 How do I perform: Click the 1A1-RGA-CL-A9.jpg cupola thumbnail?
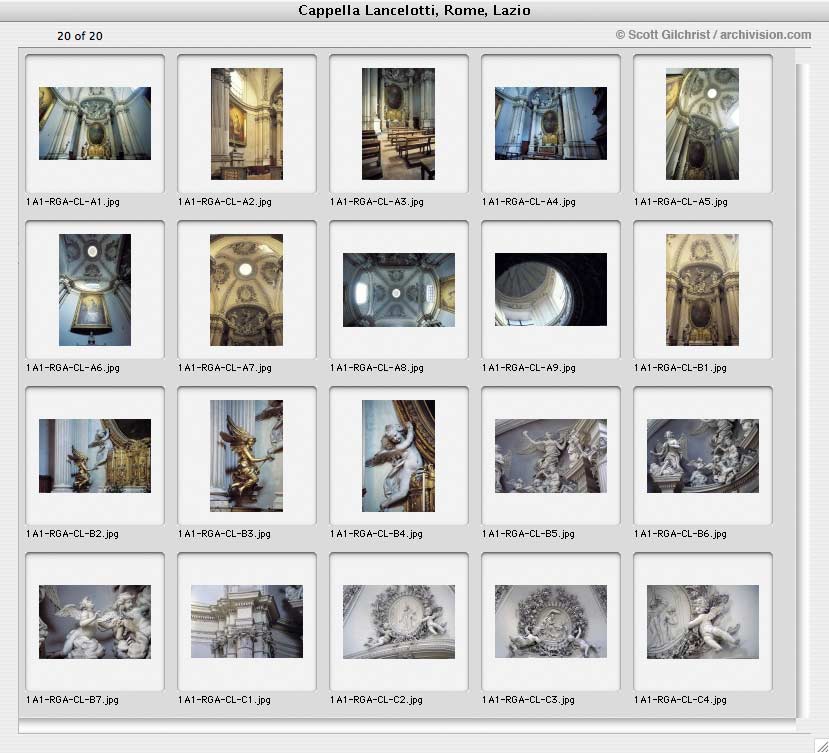pyautogui.click(x=551, y=289)
